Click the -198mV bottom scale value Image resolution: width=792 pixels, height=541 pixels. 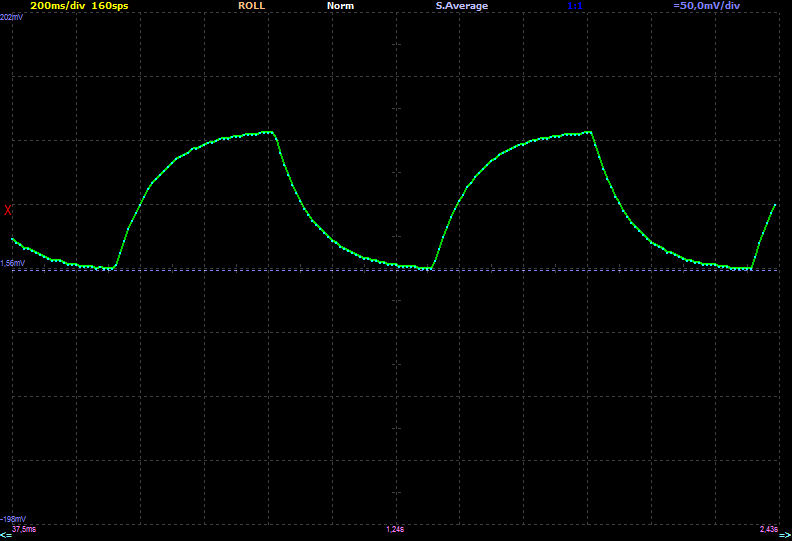pos(13,519)
